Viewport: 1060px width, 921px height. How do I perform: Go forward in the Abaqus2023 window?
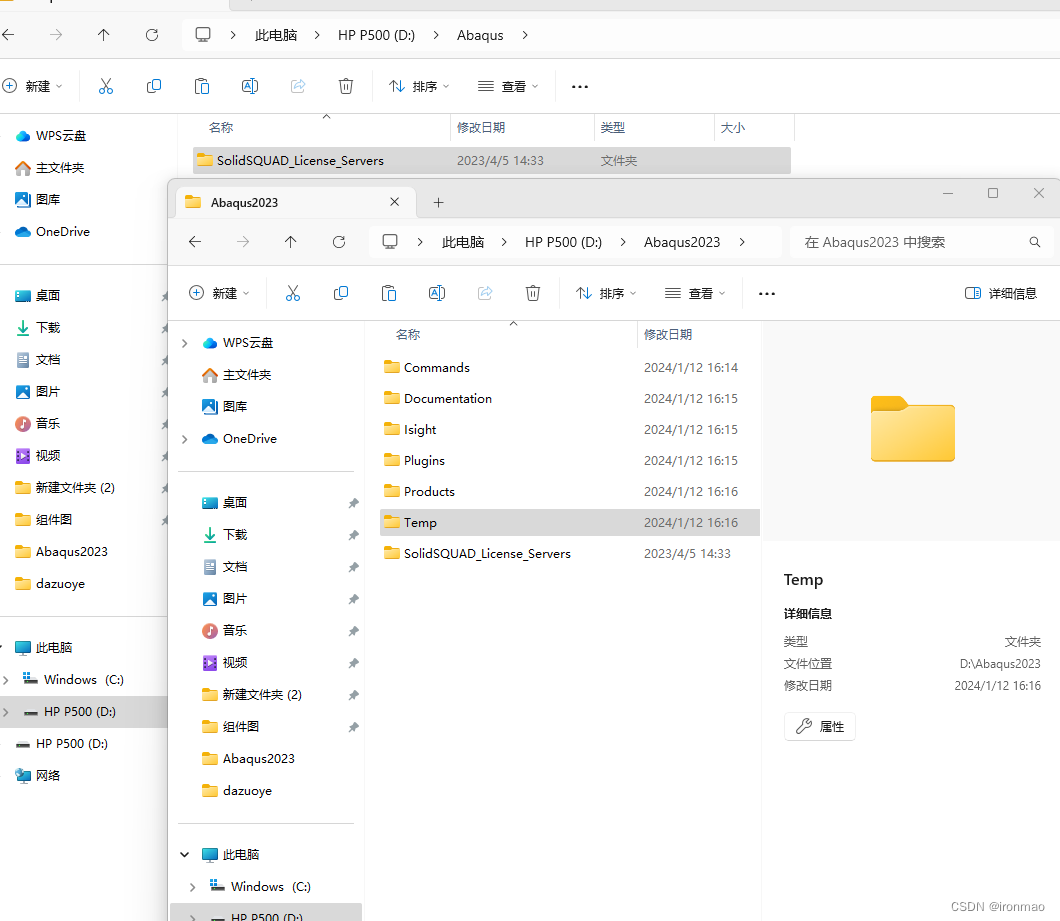pyautogui.click(x=243, y=242)
